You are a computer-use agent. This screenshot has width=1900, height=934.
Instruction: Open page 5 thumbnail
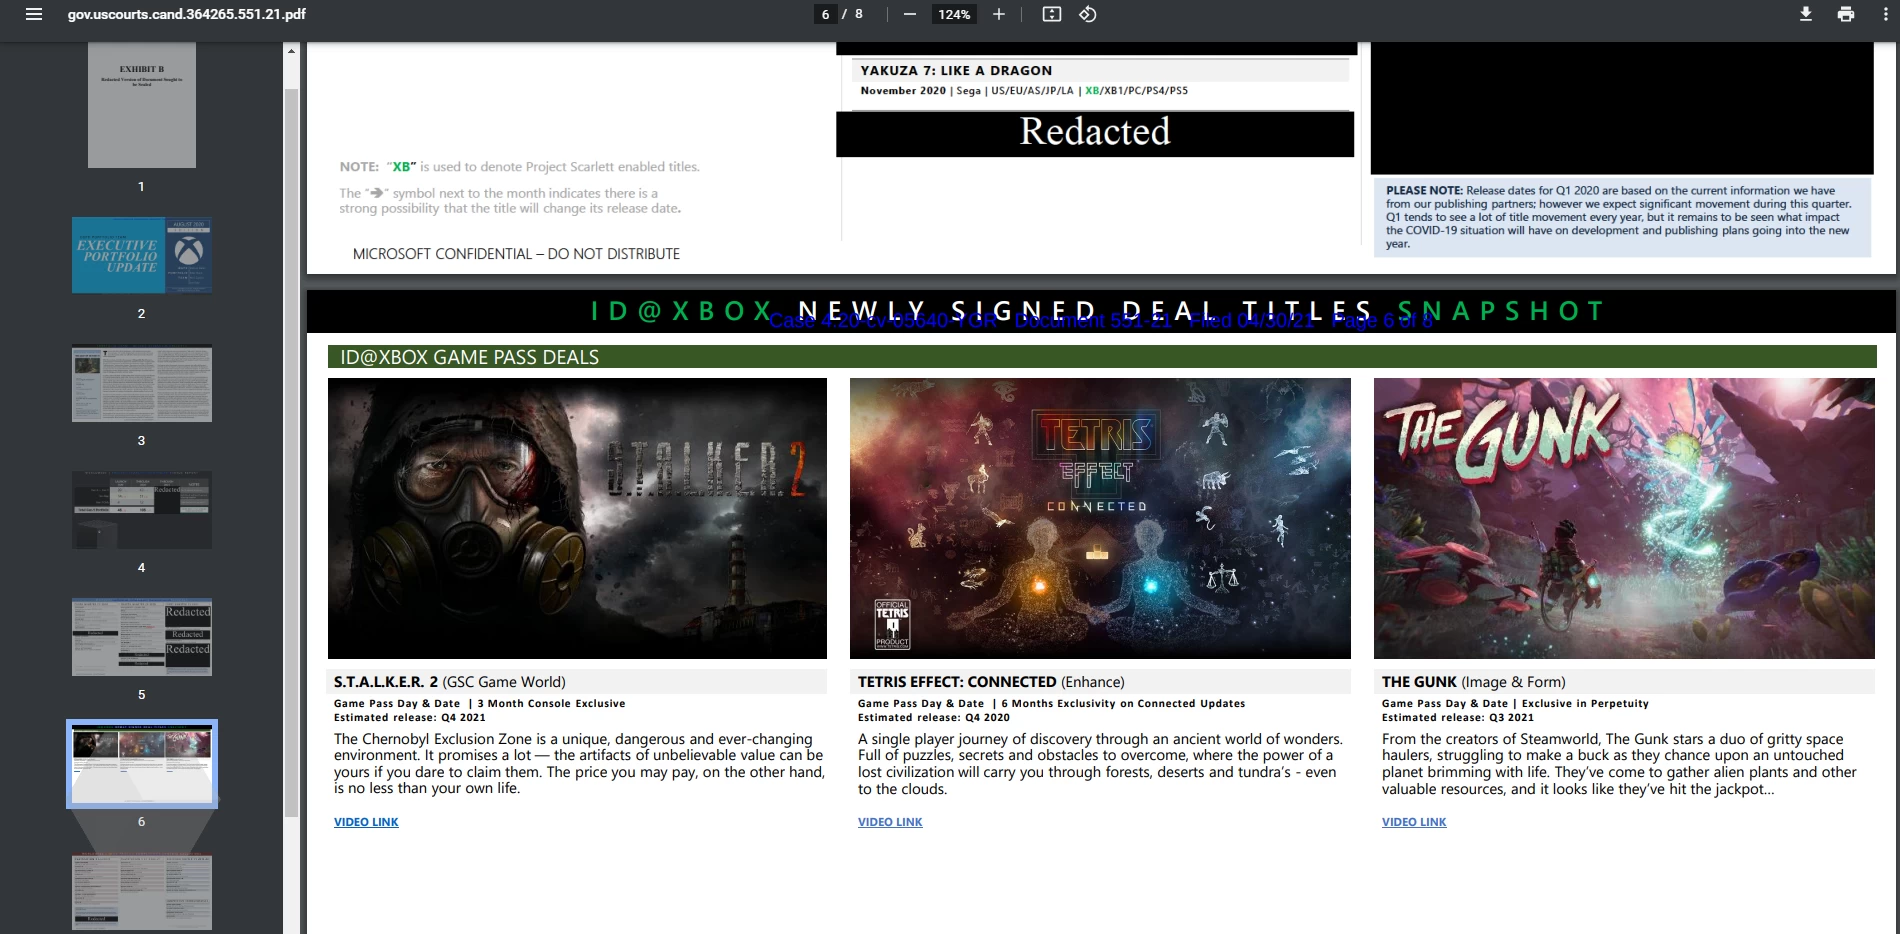[141, 637]
